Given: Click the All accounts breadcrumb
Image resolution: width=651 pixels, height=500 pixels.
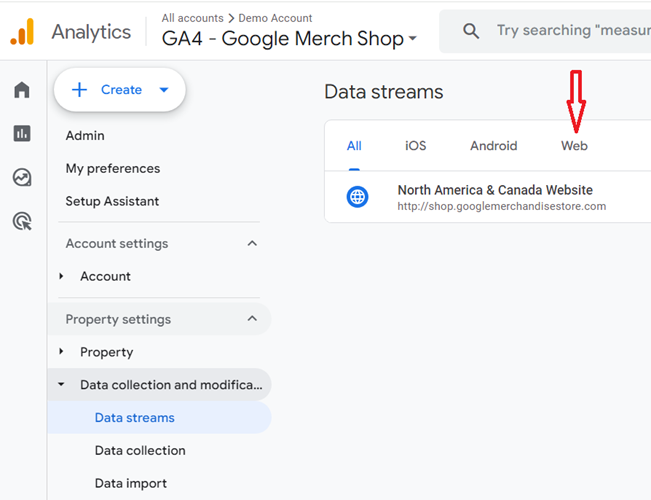Looking at the screenshot, I should 193,18.
